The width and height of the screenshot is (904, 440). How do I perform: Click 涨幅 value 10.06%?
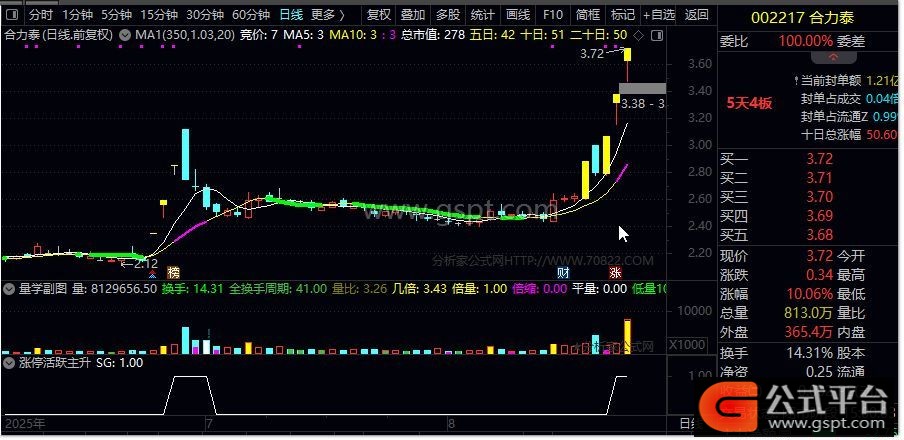pyautogui.click(x=809, y=294)
